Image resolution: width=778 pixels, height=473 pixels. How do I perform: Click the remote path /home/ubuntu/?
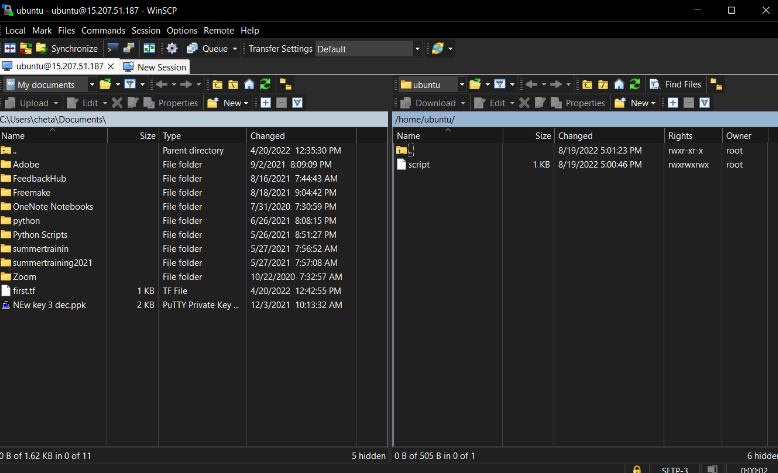coord(425,120)
